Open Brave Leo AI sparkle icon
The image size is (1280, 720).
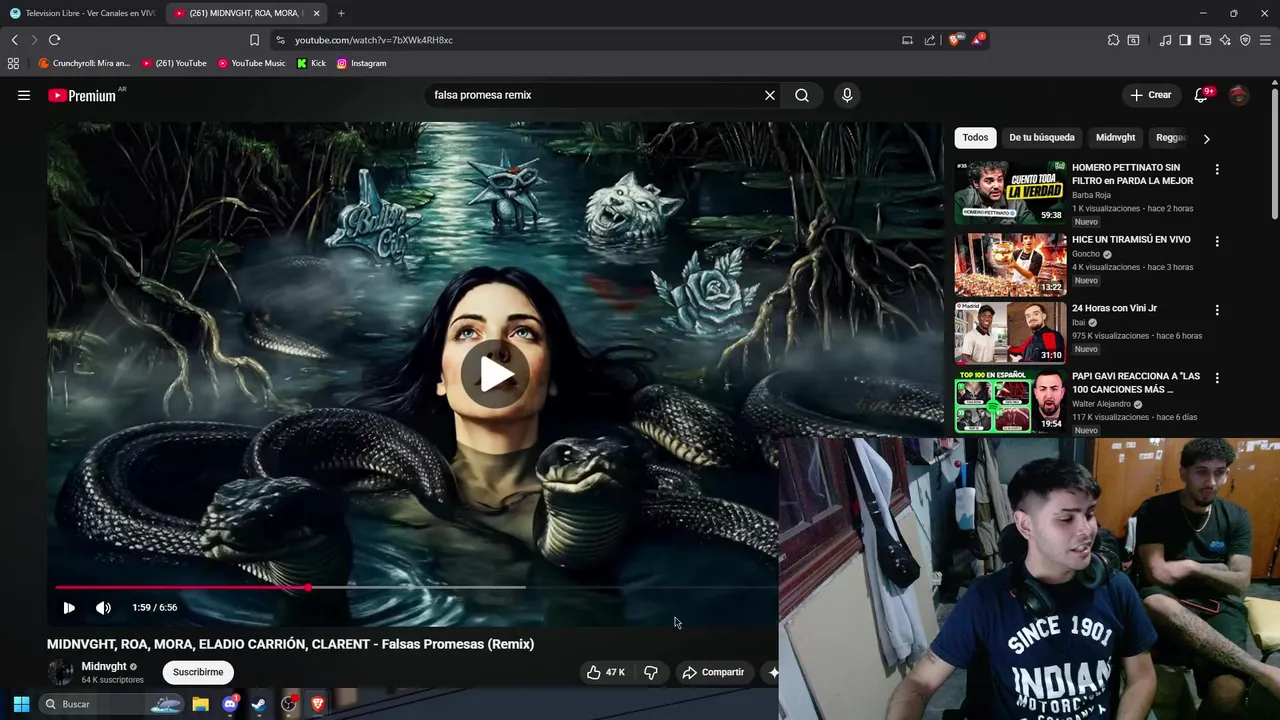click(1225, 40)
